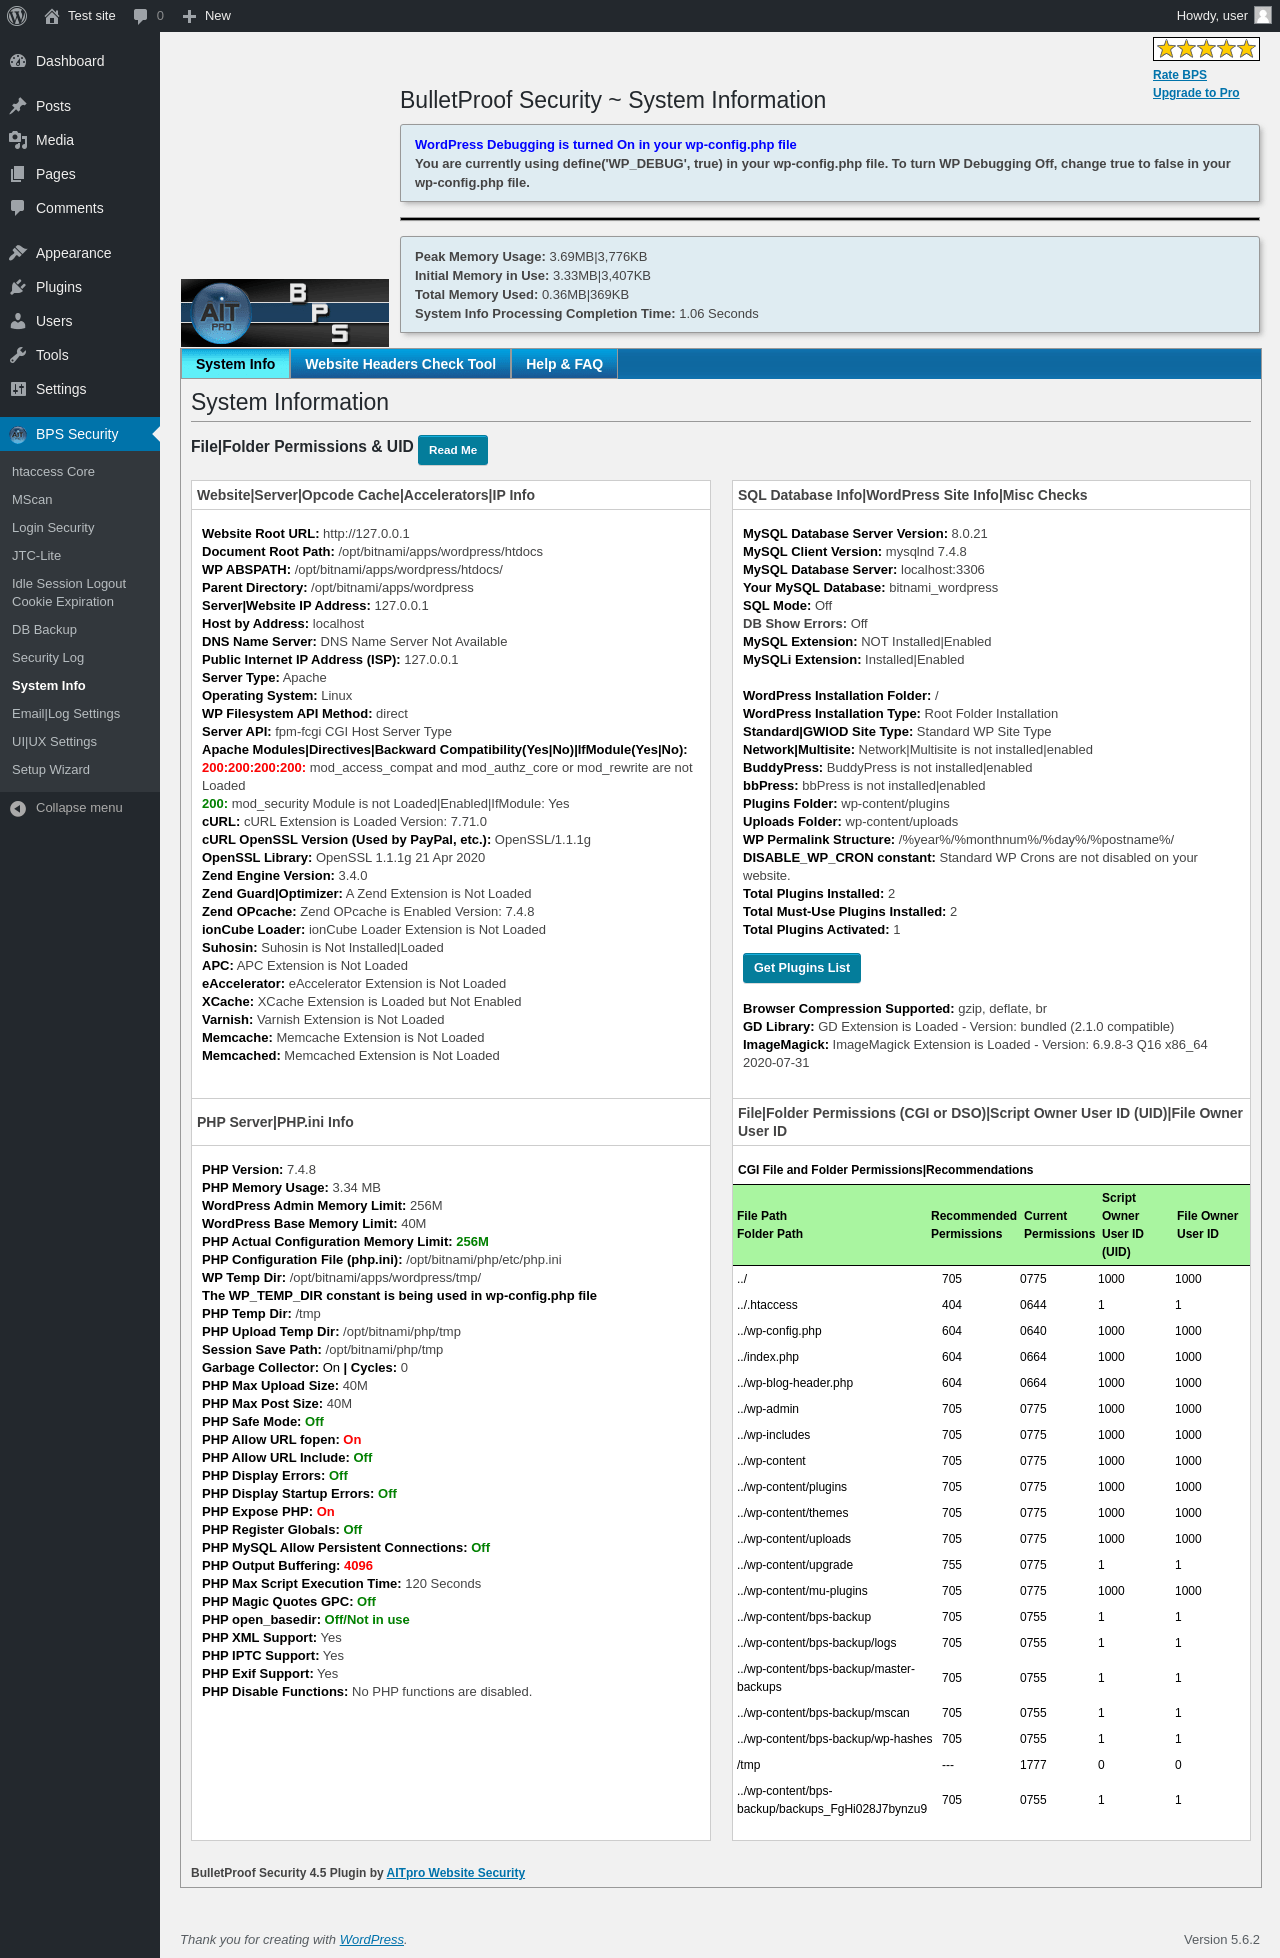This screenshot has width=1280, height=1958.
Task: Open the WordPress link in the footer
Action: [372, 1940]
